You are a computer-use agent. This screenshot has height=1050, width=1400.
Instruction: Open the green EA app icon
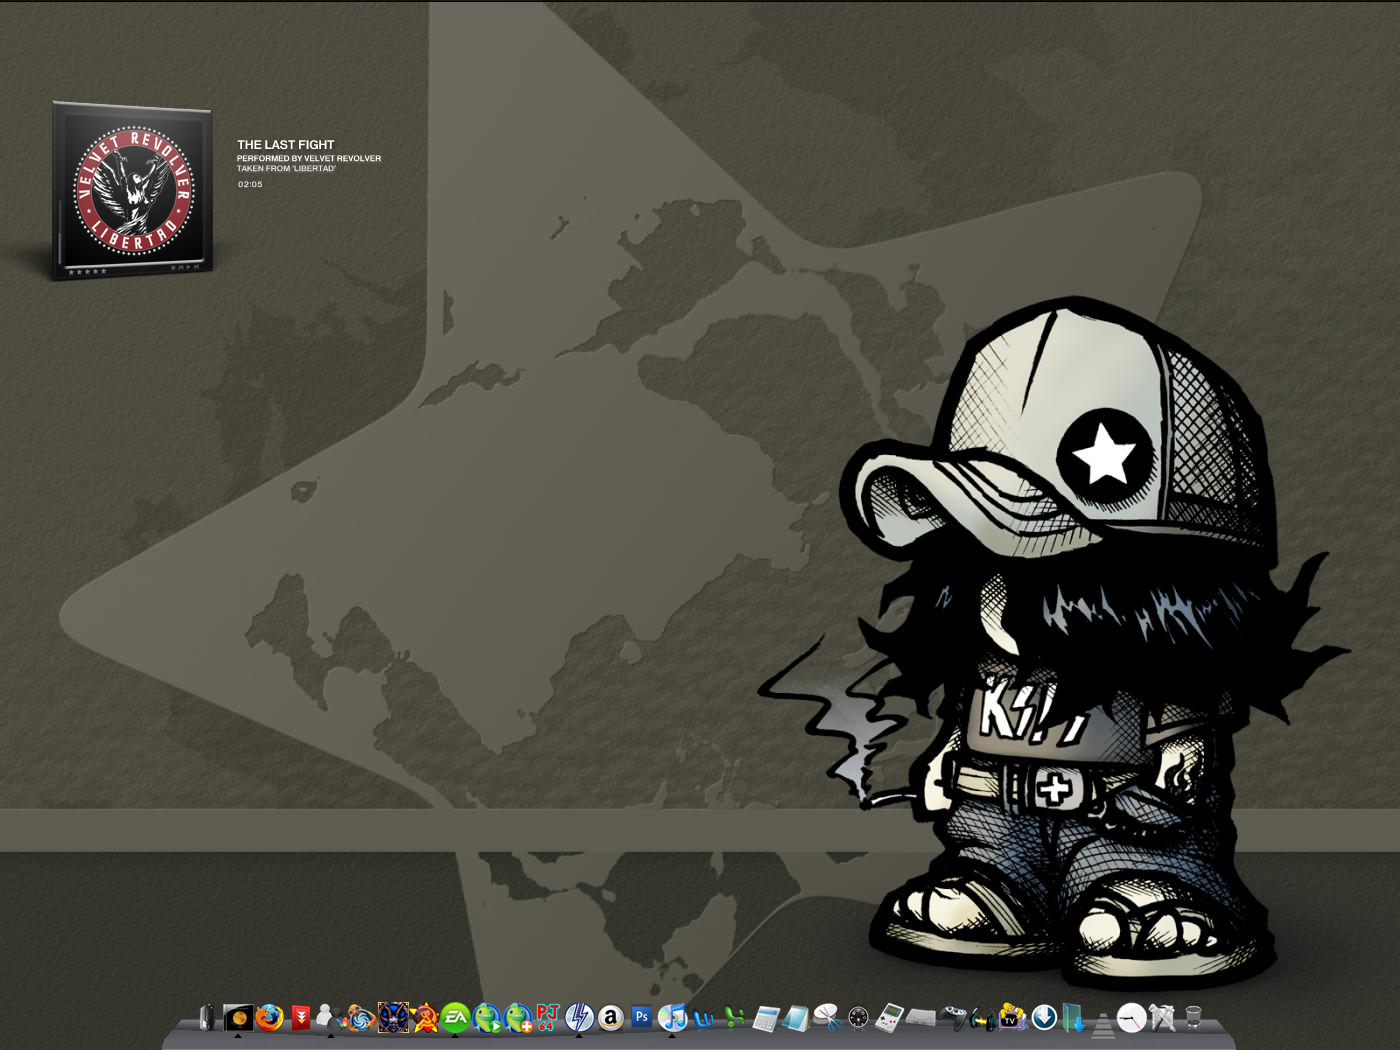pyautogui.click(x=455, y=1018)
